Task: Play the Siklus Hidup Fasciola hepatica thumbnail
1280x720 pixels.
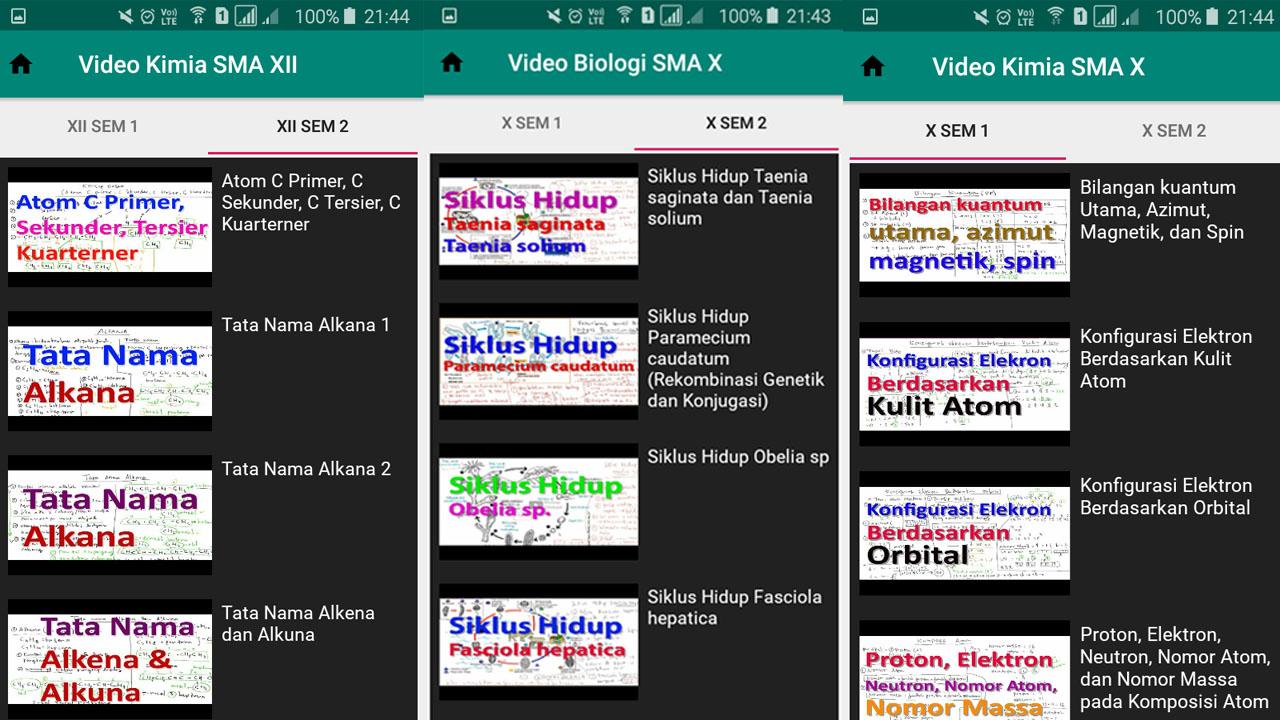Action: [539, 641]
